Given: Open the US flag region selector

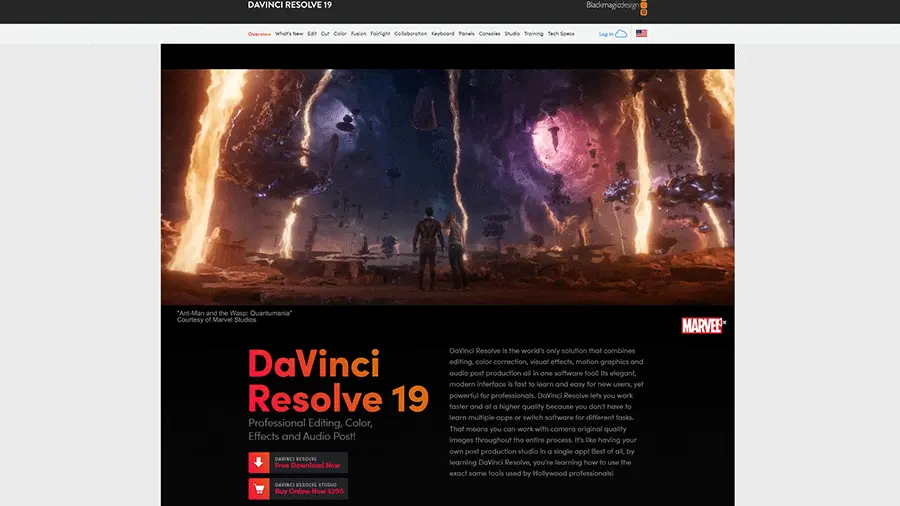Looking at the screenshot, I should 641,34.
